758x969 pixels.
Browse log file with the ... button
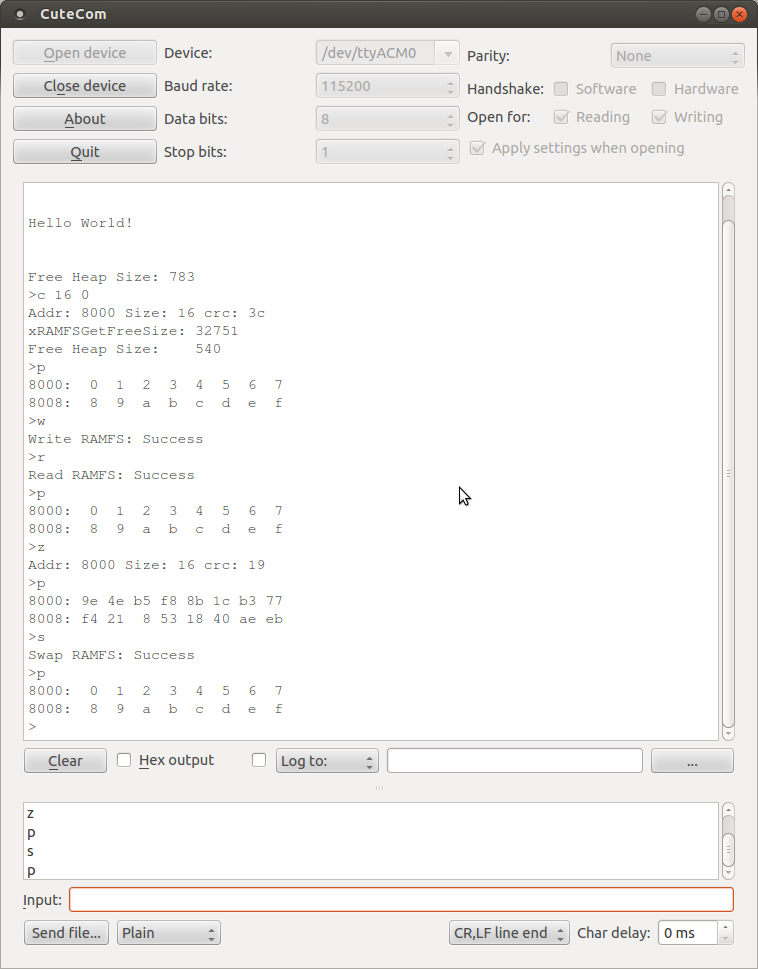(692, 761)
